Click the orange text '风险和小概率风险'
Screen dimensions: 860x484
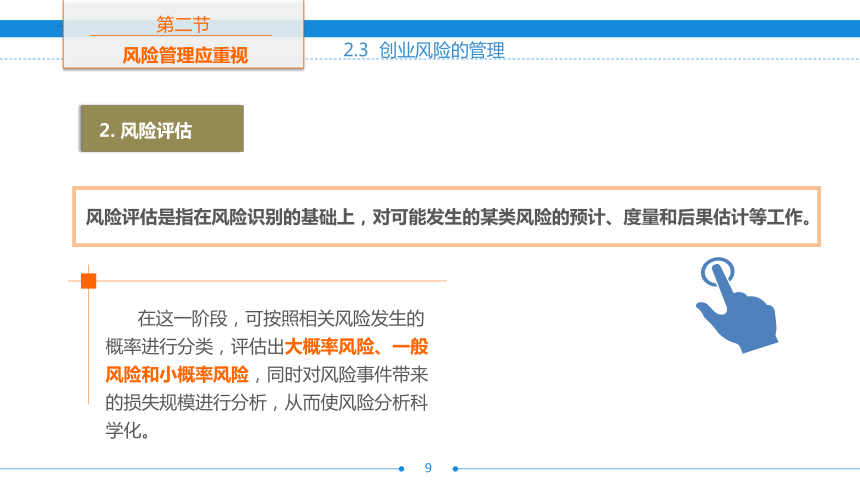coord(177,375)
